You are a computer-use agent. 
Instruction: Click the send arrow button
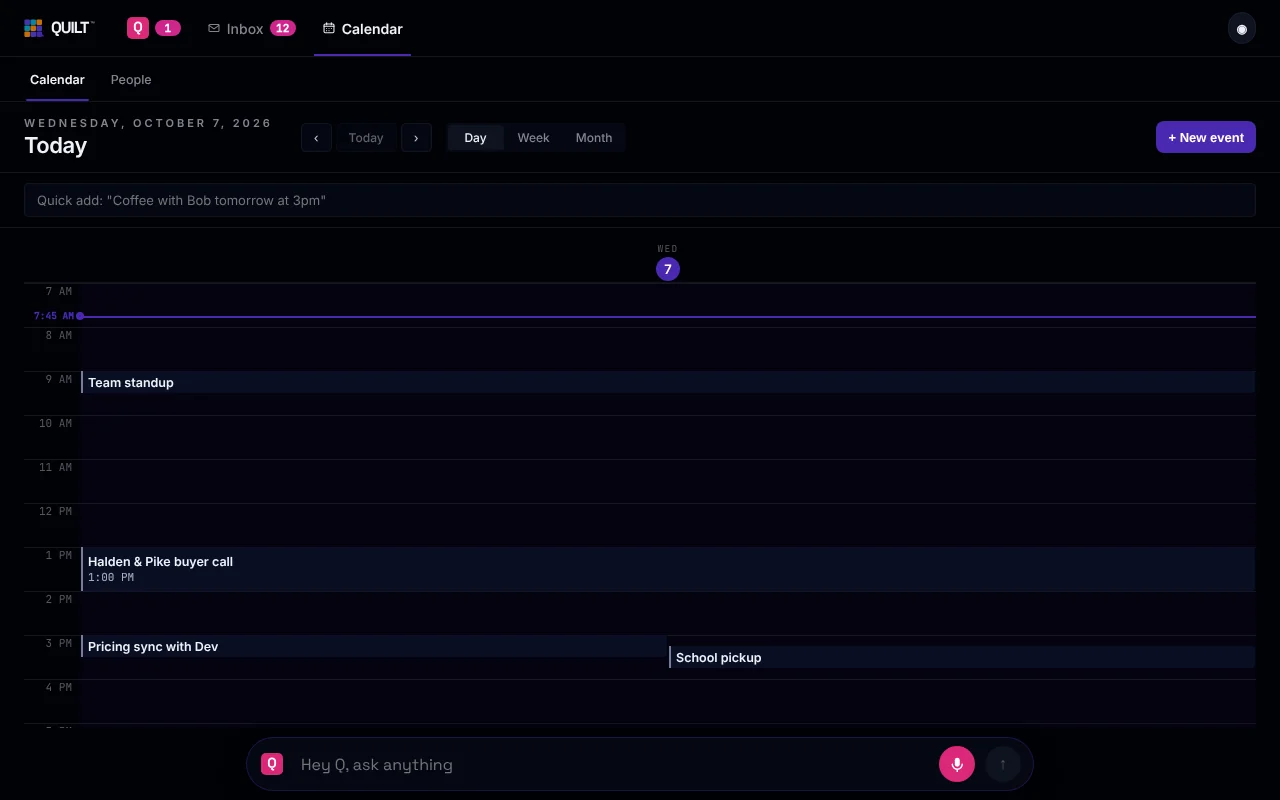point(1003,764)
